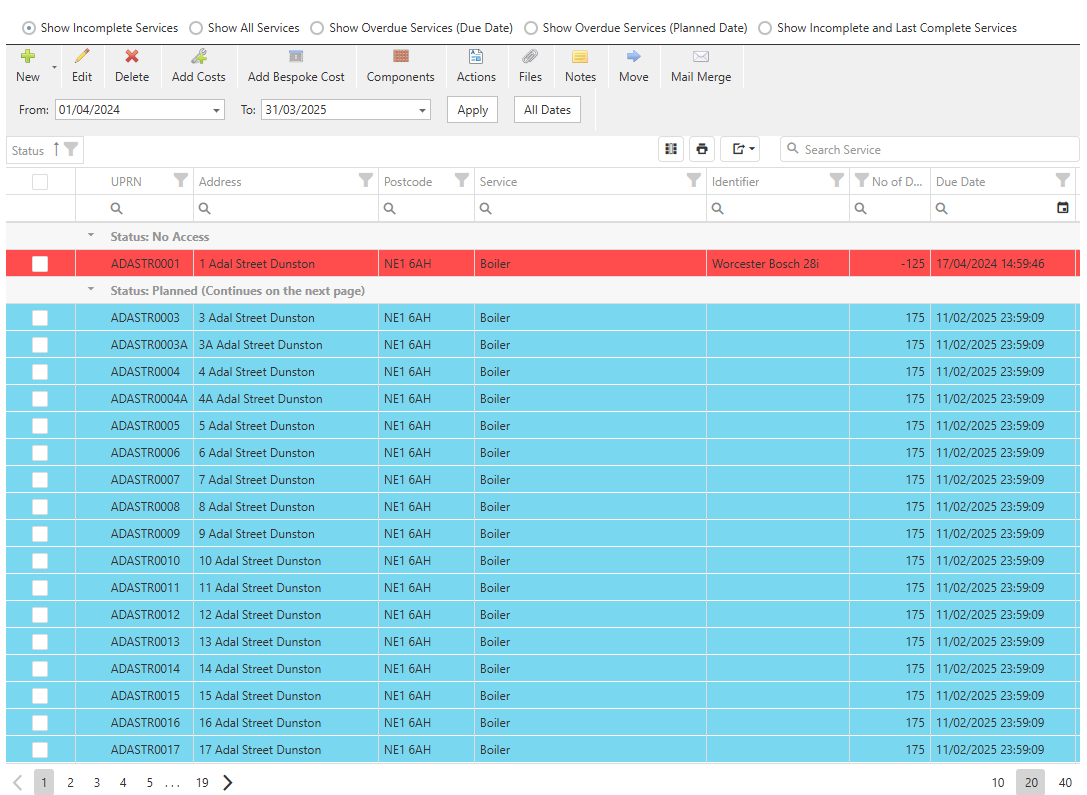Open the Components toolbar icon
1087x795 pixels.
(x=400, y=57)
